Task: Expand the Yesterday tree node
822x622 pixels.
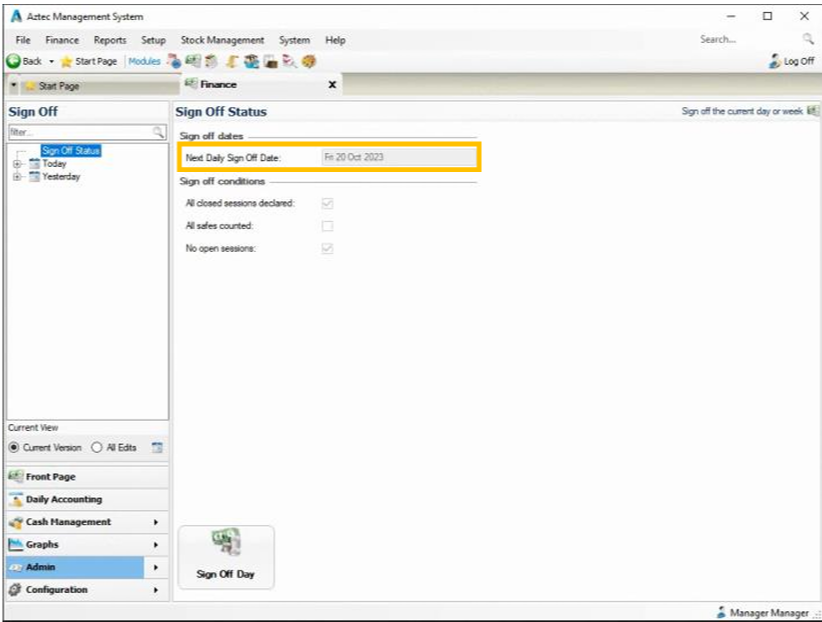Action: pyautogui.click(x=17, y=177)
